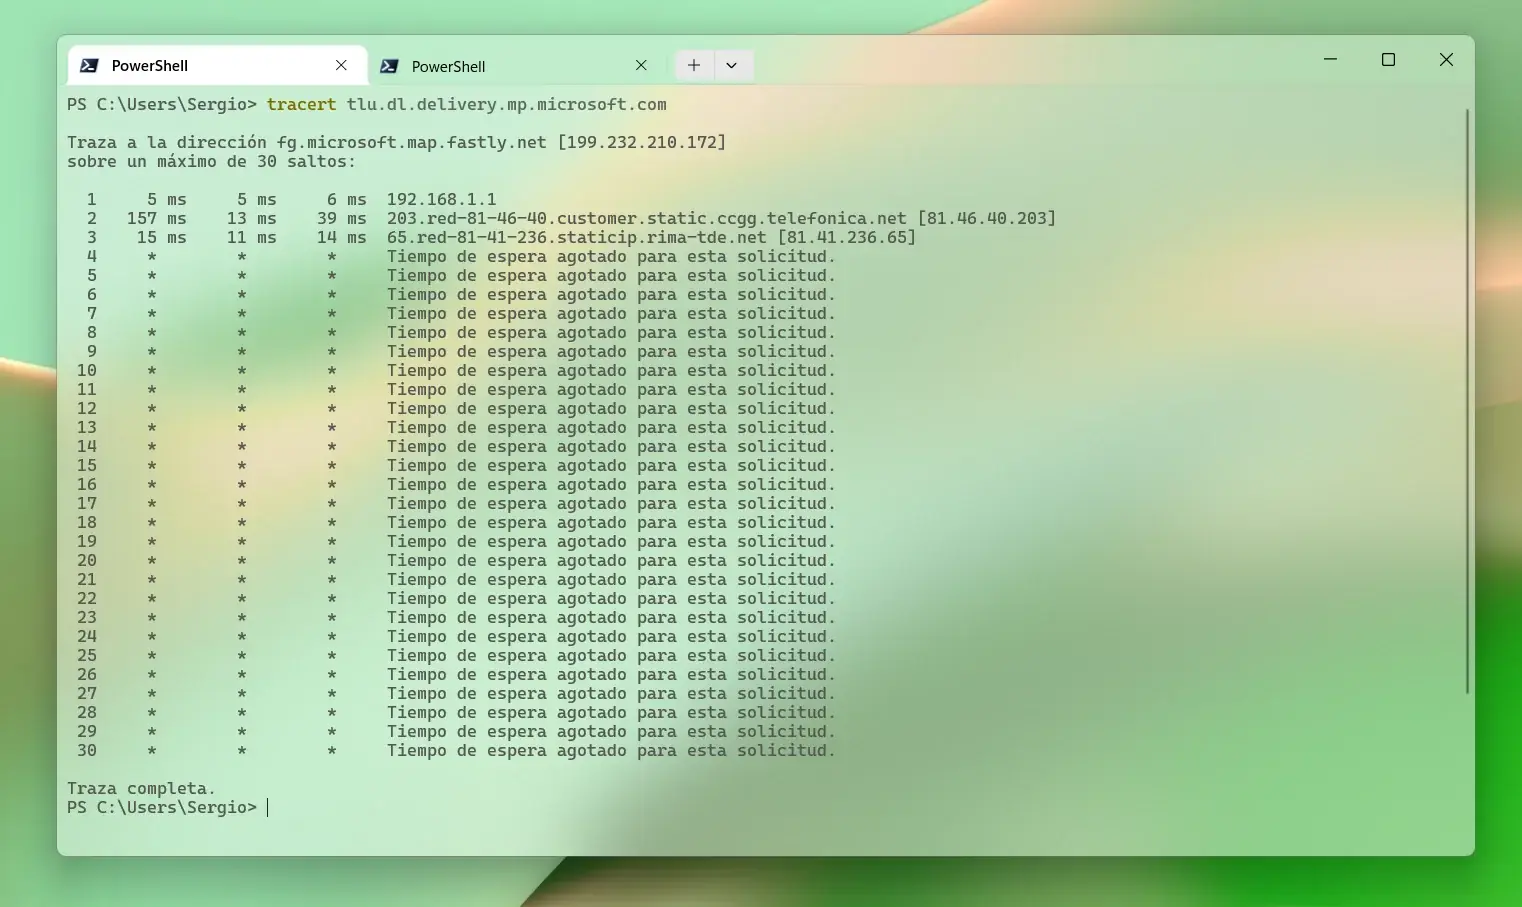This screenshot has width=1522, height=907.
Task: Click the rima-tde.net hostname on hop 3
Action: coord(577,237)
